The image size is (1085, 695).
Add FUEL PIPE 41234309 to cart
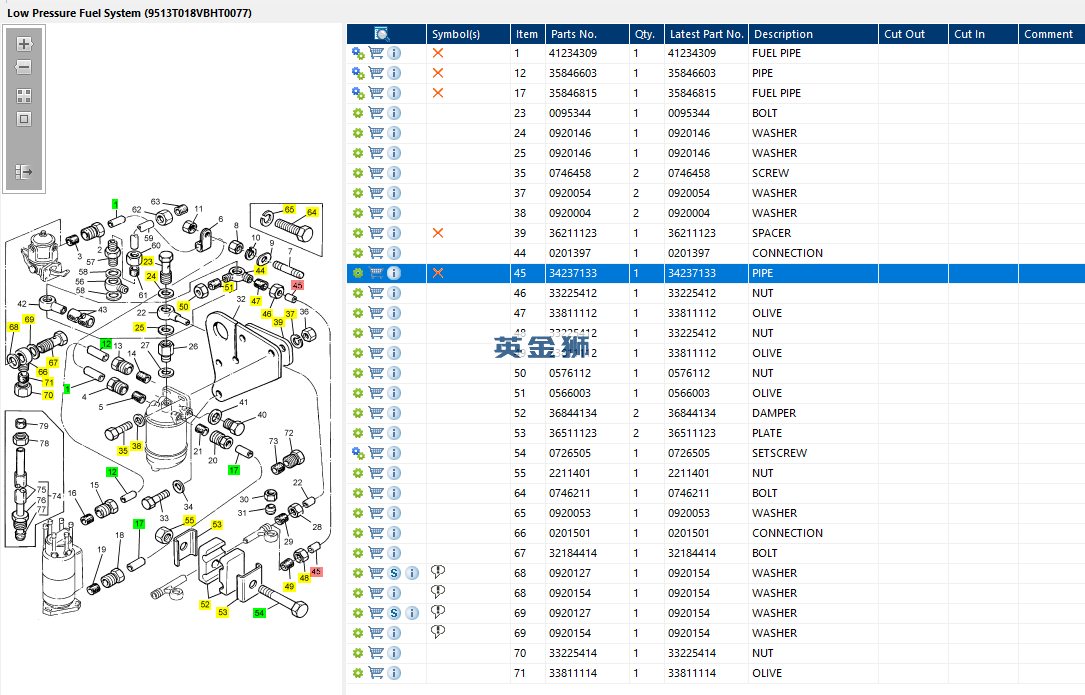click(376, 53)
